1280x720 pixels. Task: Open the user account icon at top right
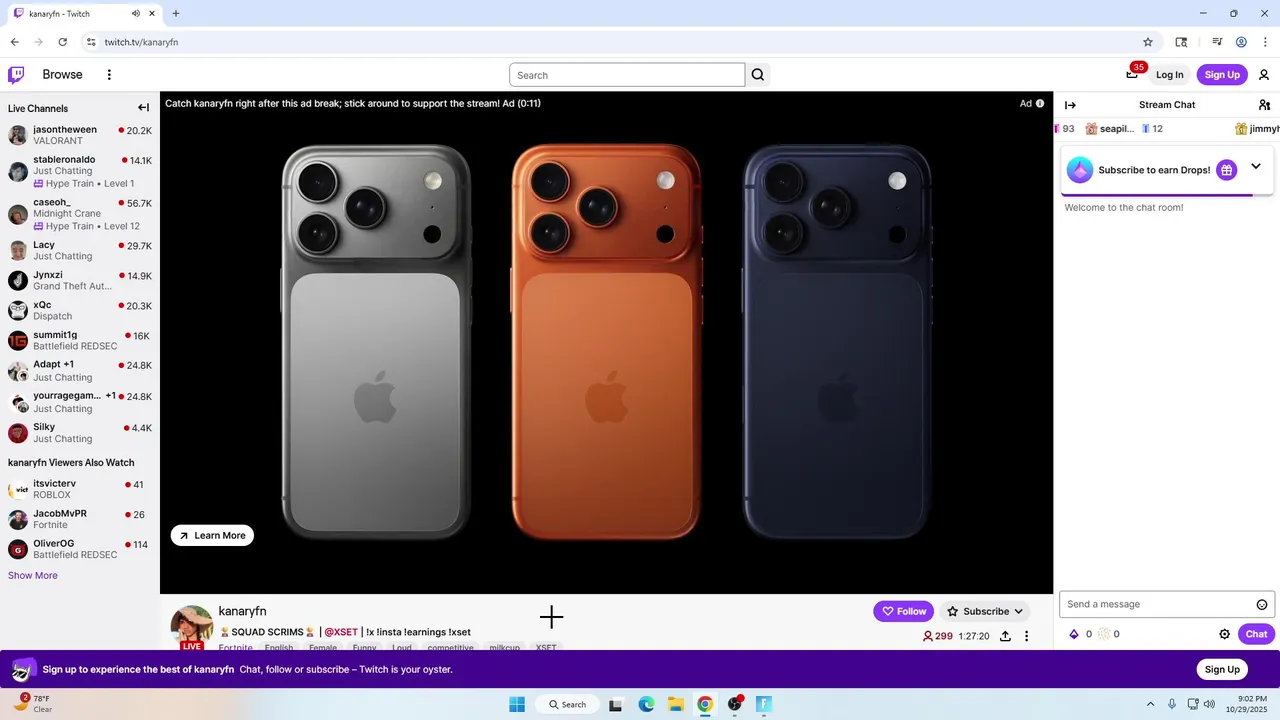[x=1264, y=75]
